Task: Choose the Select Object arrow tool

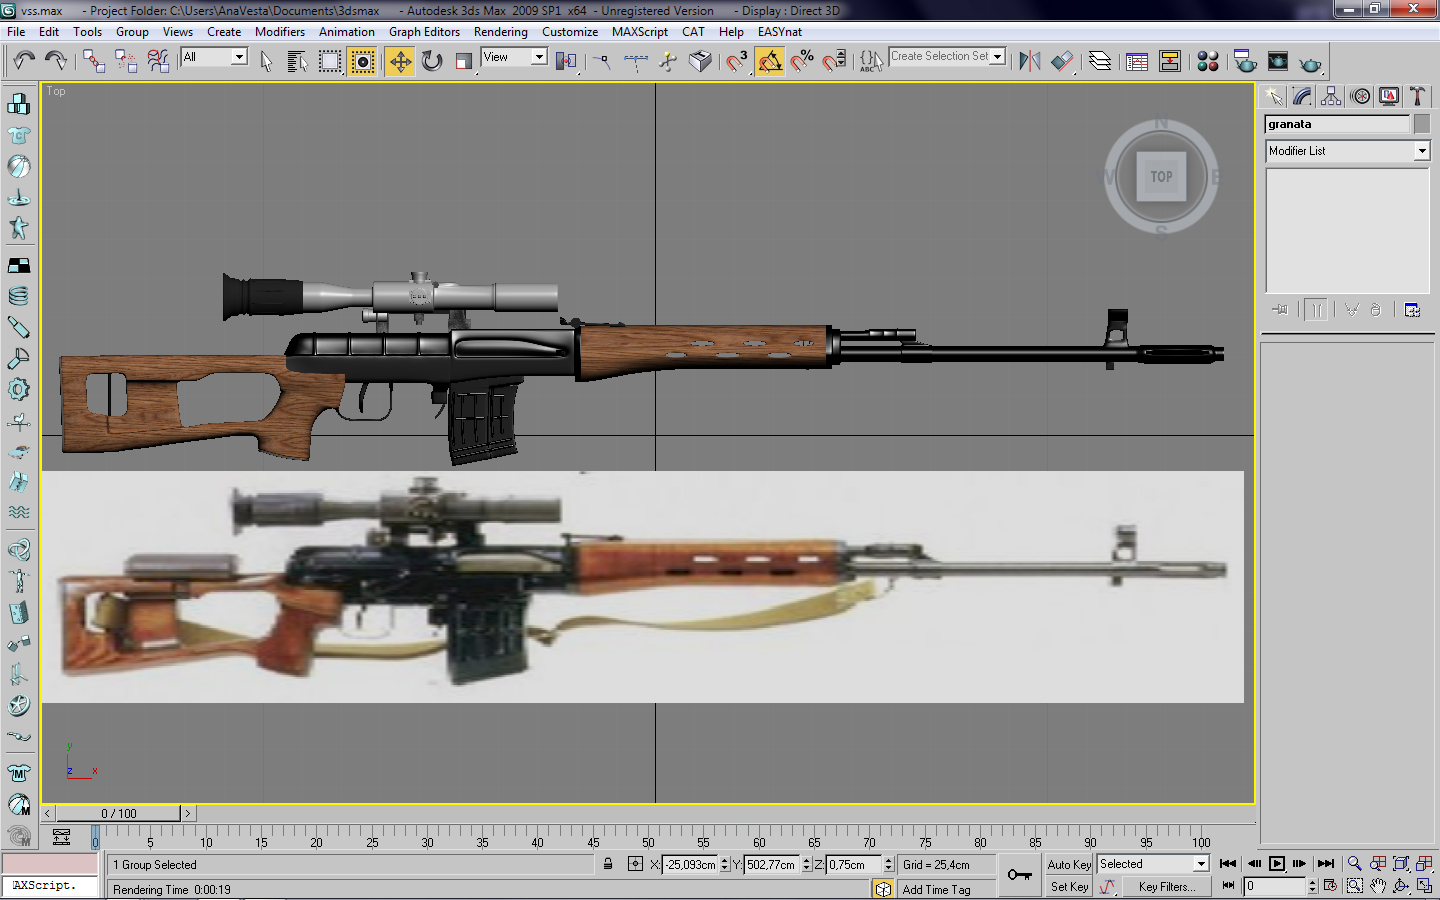Action: tap(266, 61)
